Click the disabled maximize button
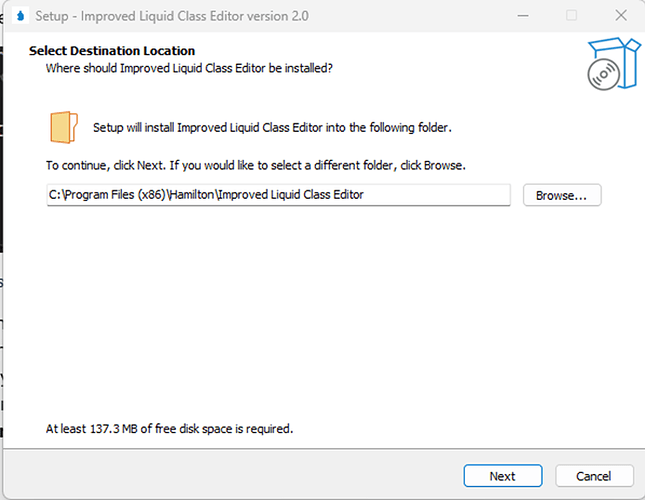Screen dimensions: 645x500 [571, 16]
